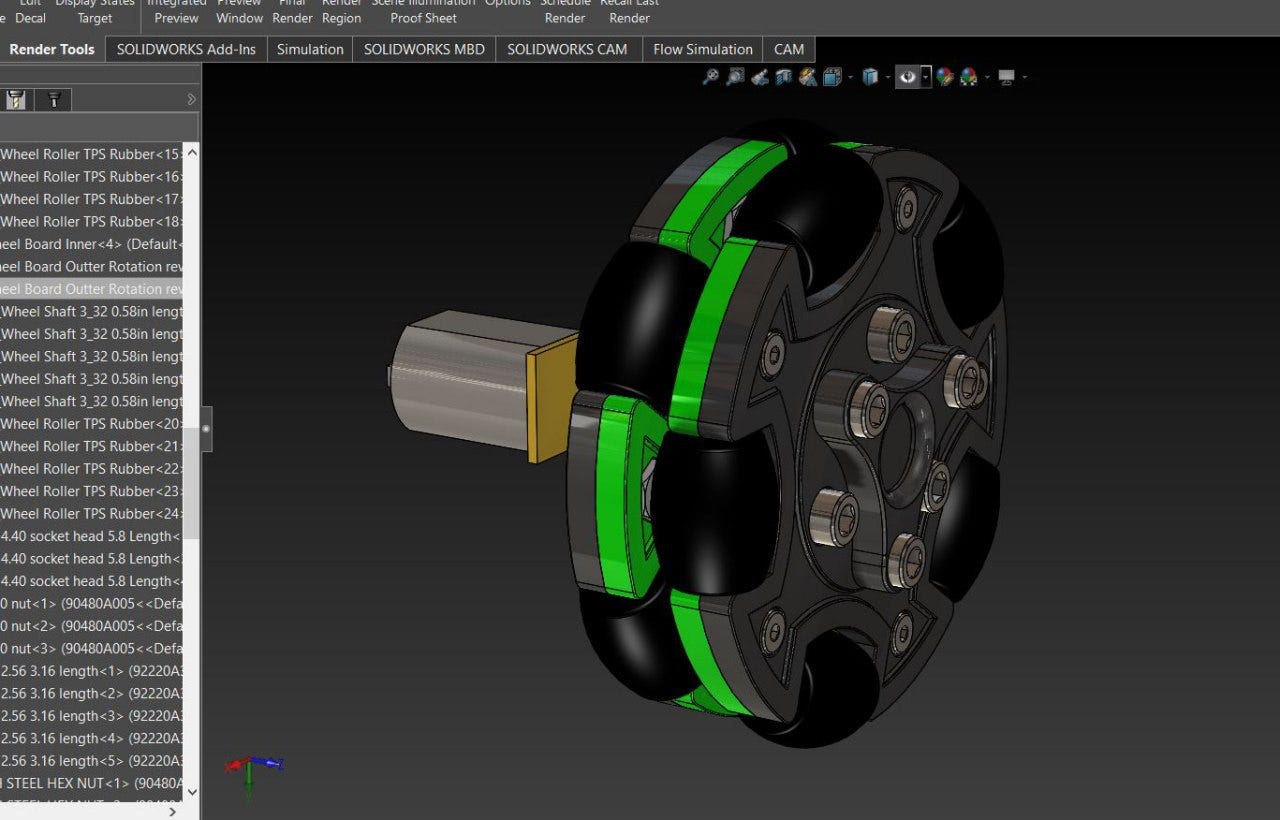Launch the Final Render
The image size is (1280, 820).
click(x=292, y=10)
